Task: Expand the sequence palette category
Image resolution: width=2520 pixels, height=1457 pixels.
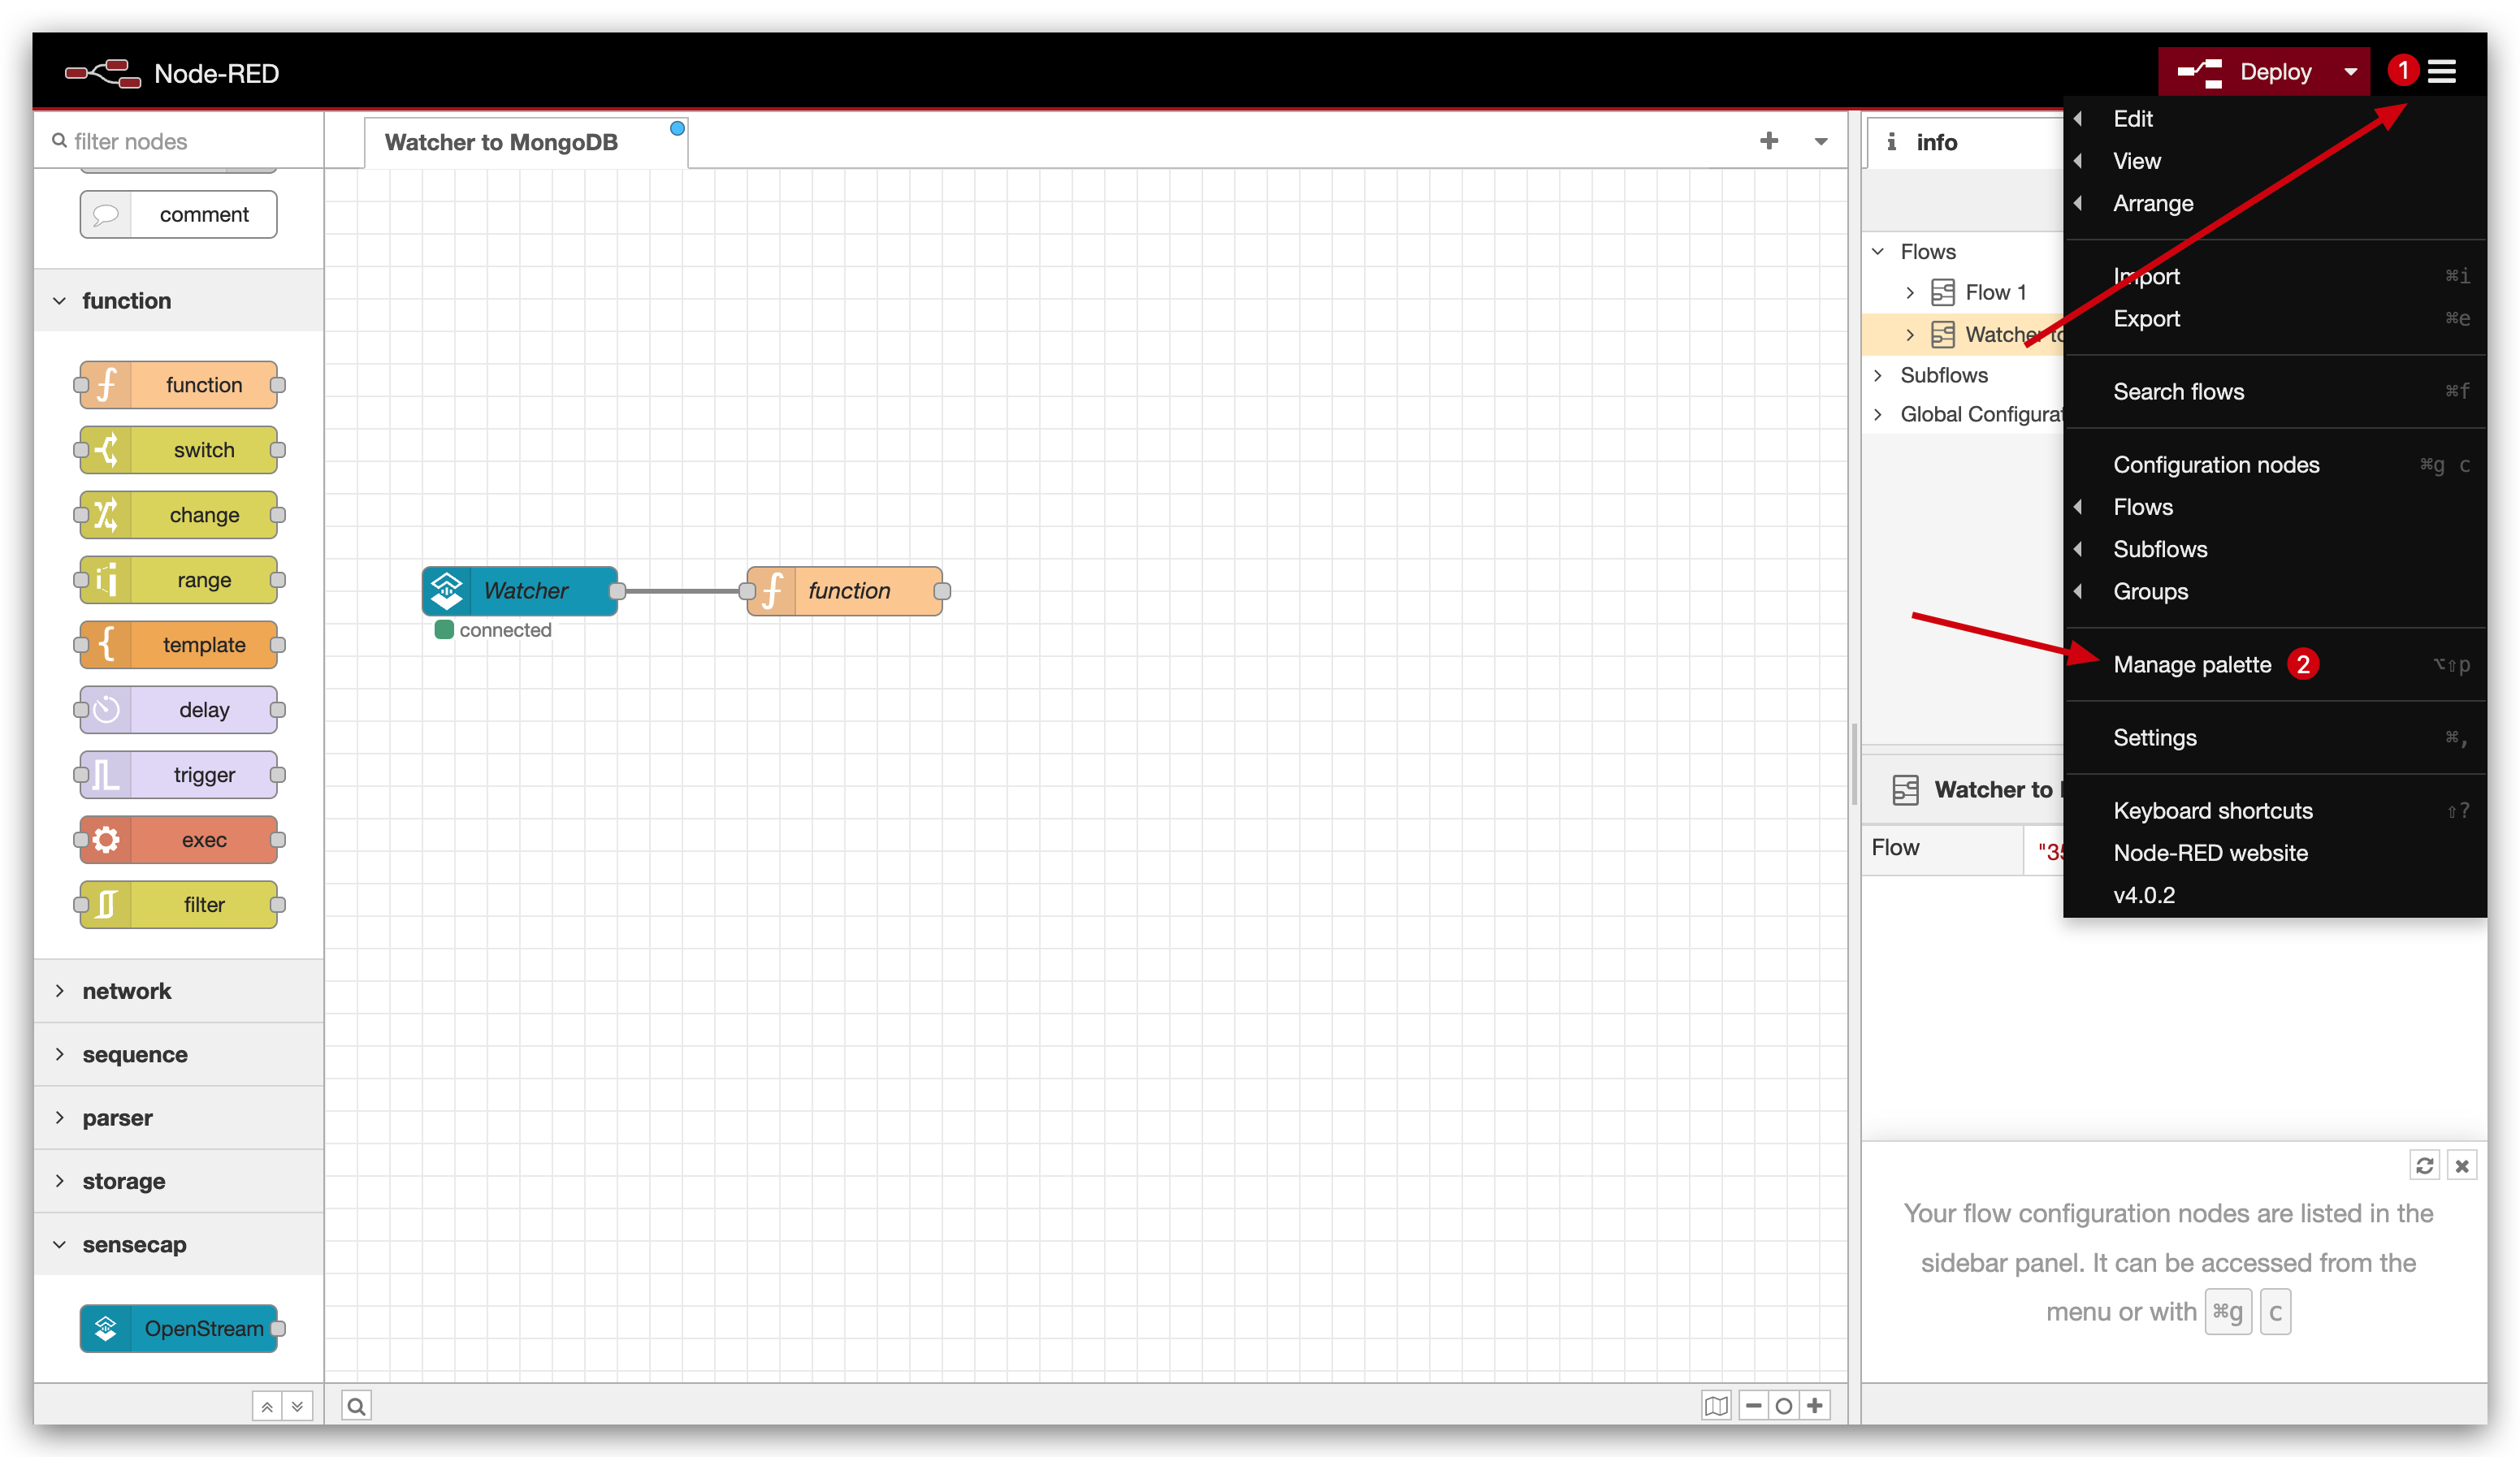Action: (178, 1054)
